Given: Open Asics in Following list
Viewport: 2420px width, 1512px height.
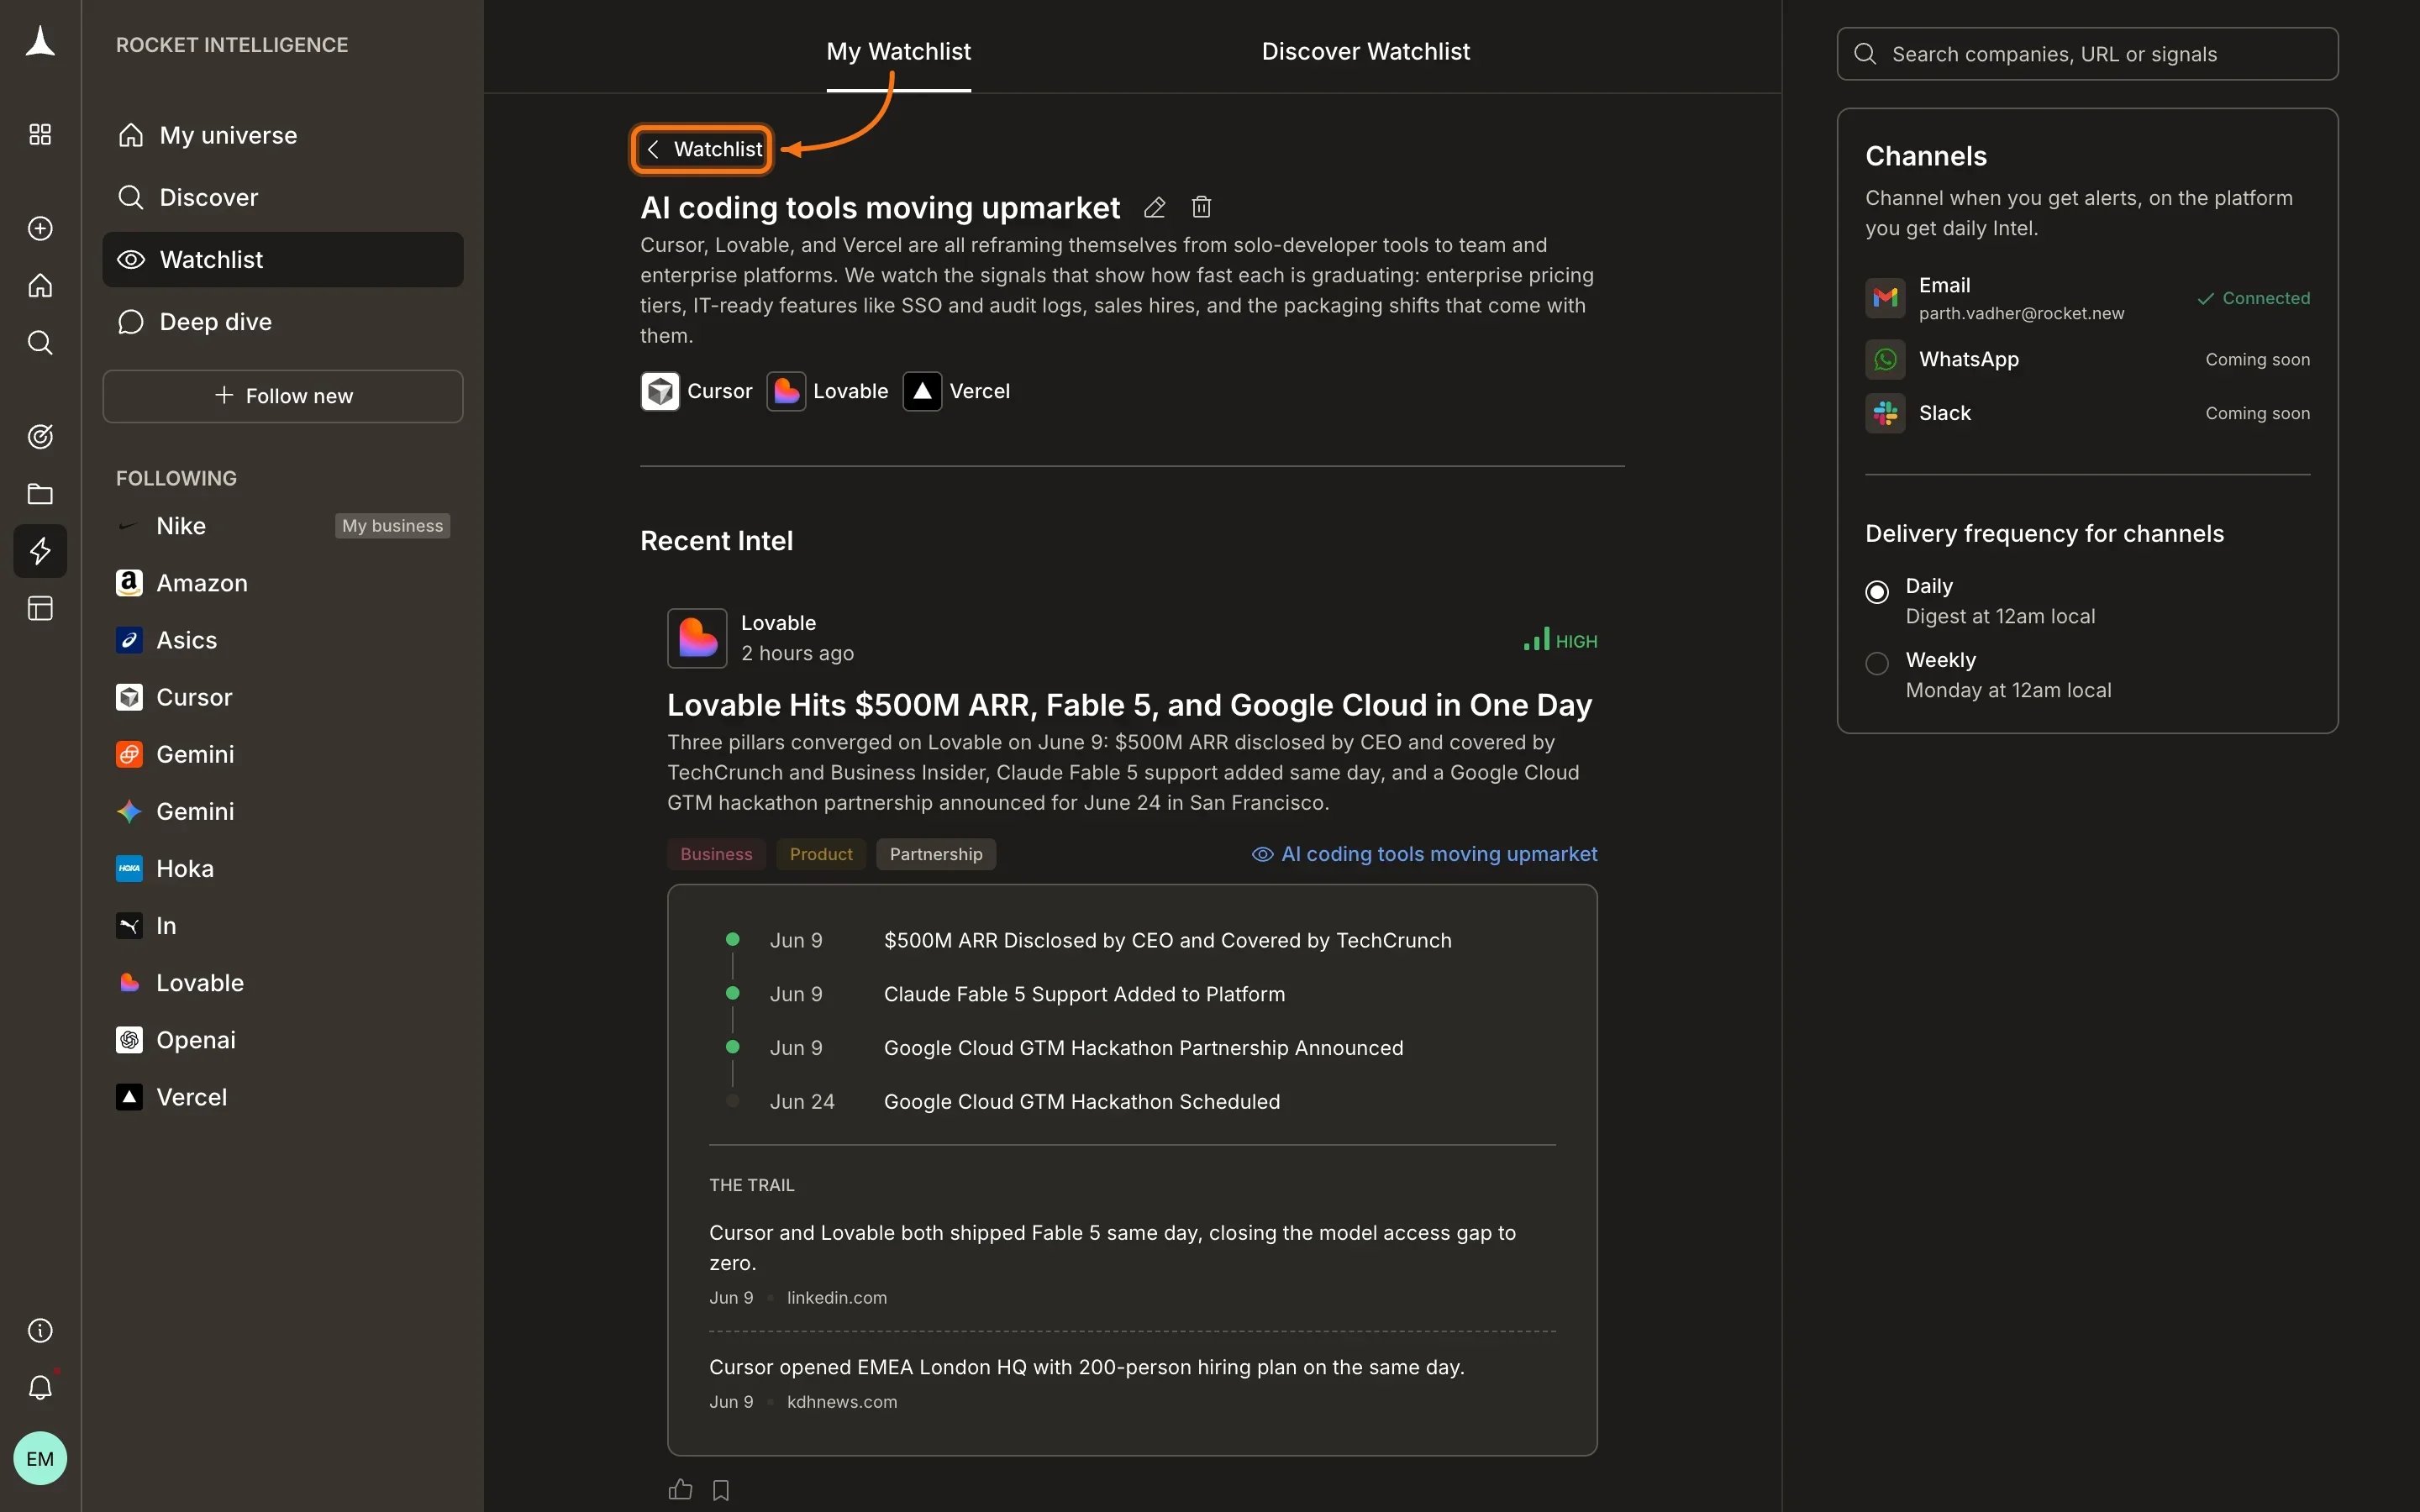Looking at the screenshot, I should tap(283, 640).
